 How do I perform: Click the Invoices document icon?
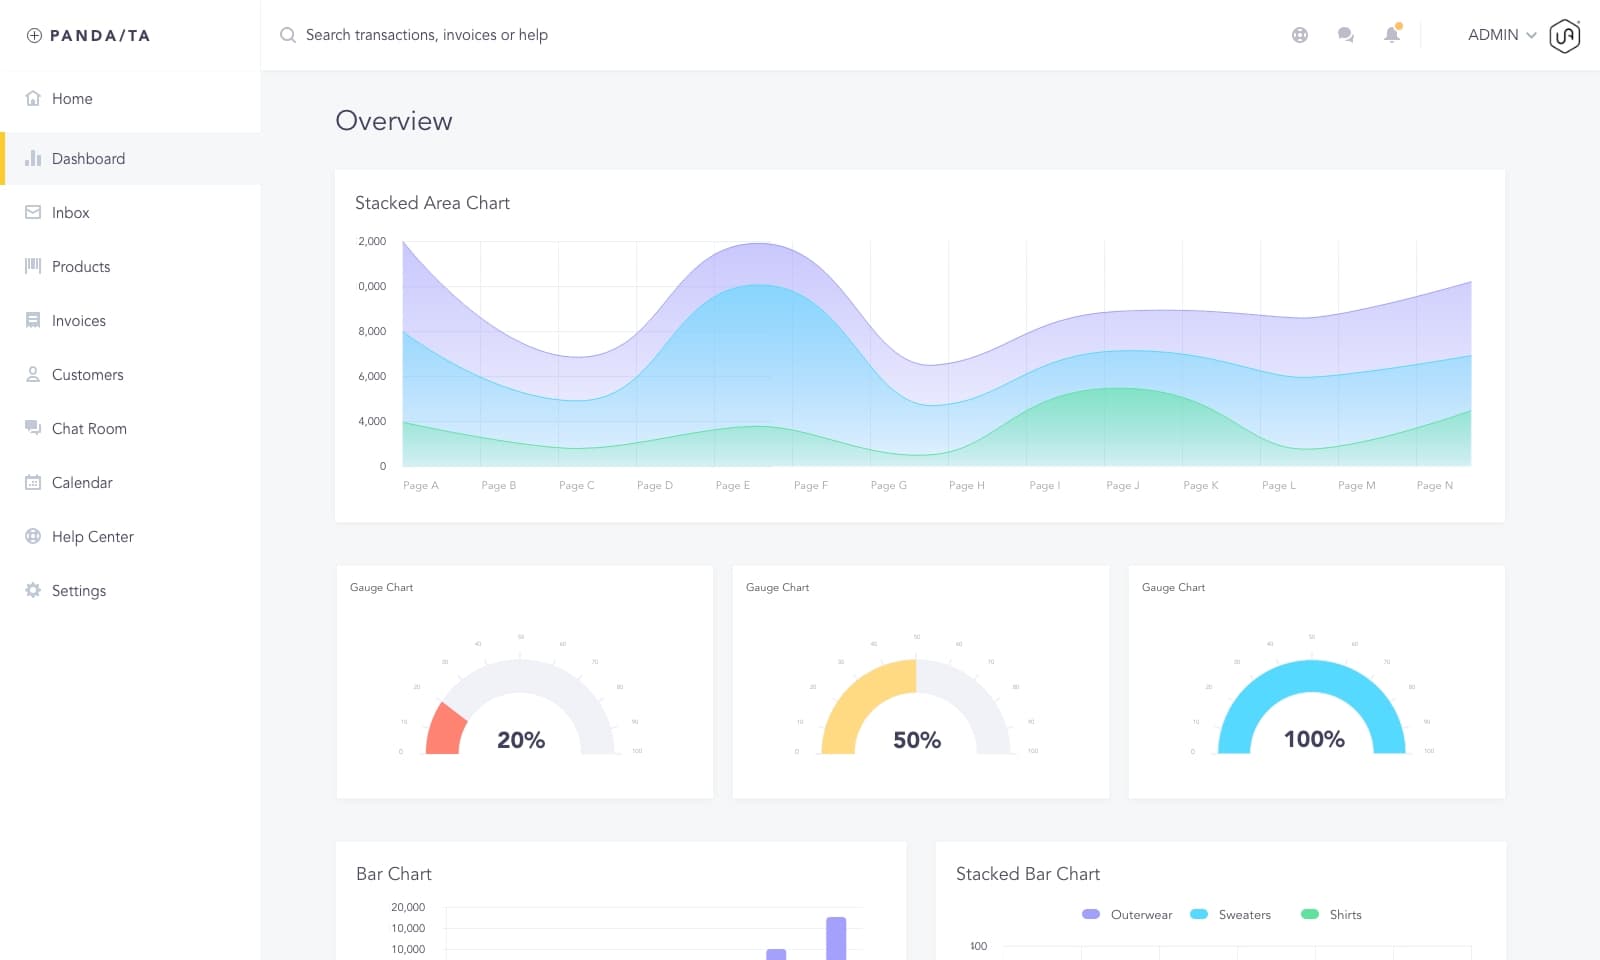click(33, 320)
